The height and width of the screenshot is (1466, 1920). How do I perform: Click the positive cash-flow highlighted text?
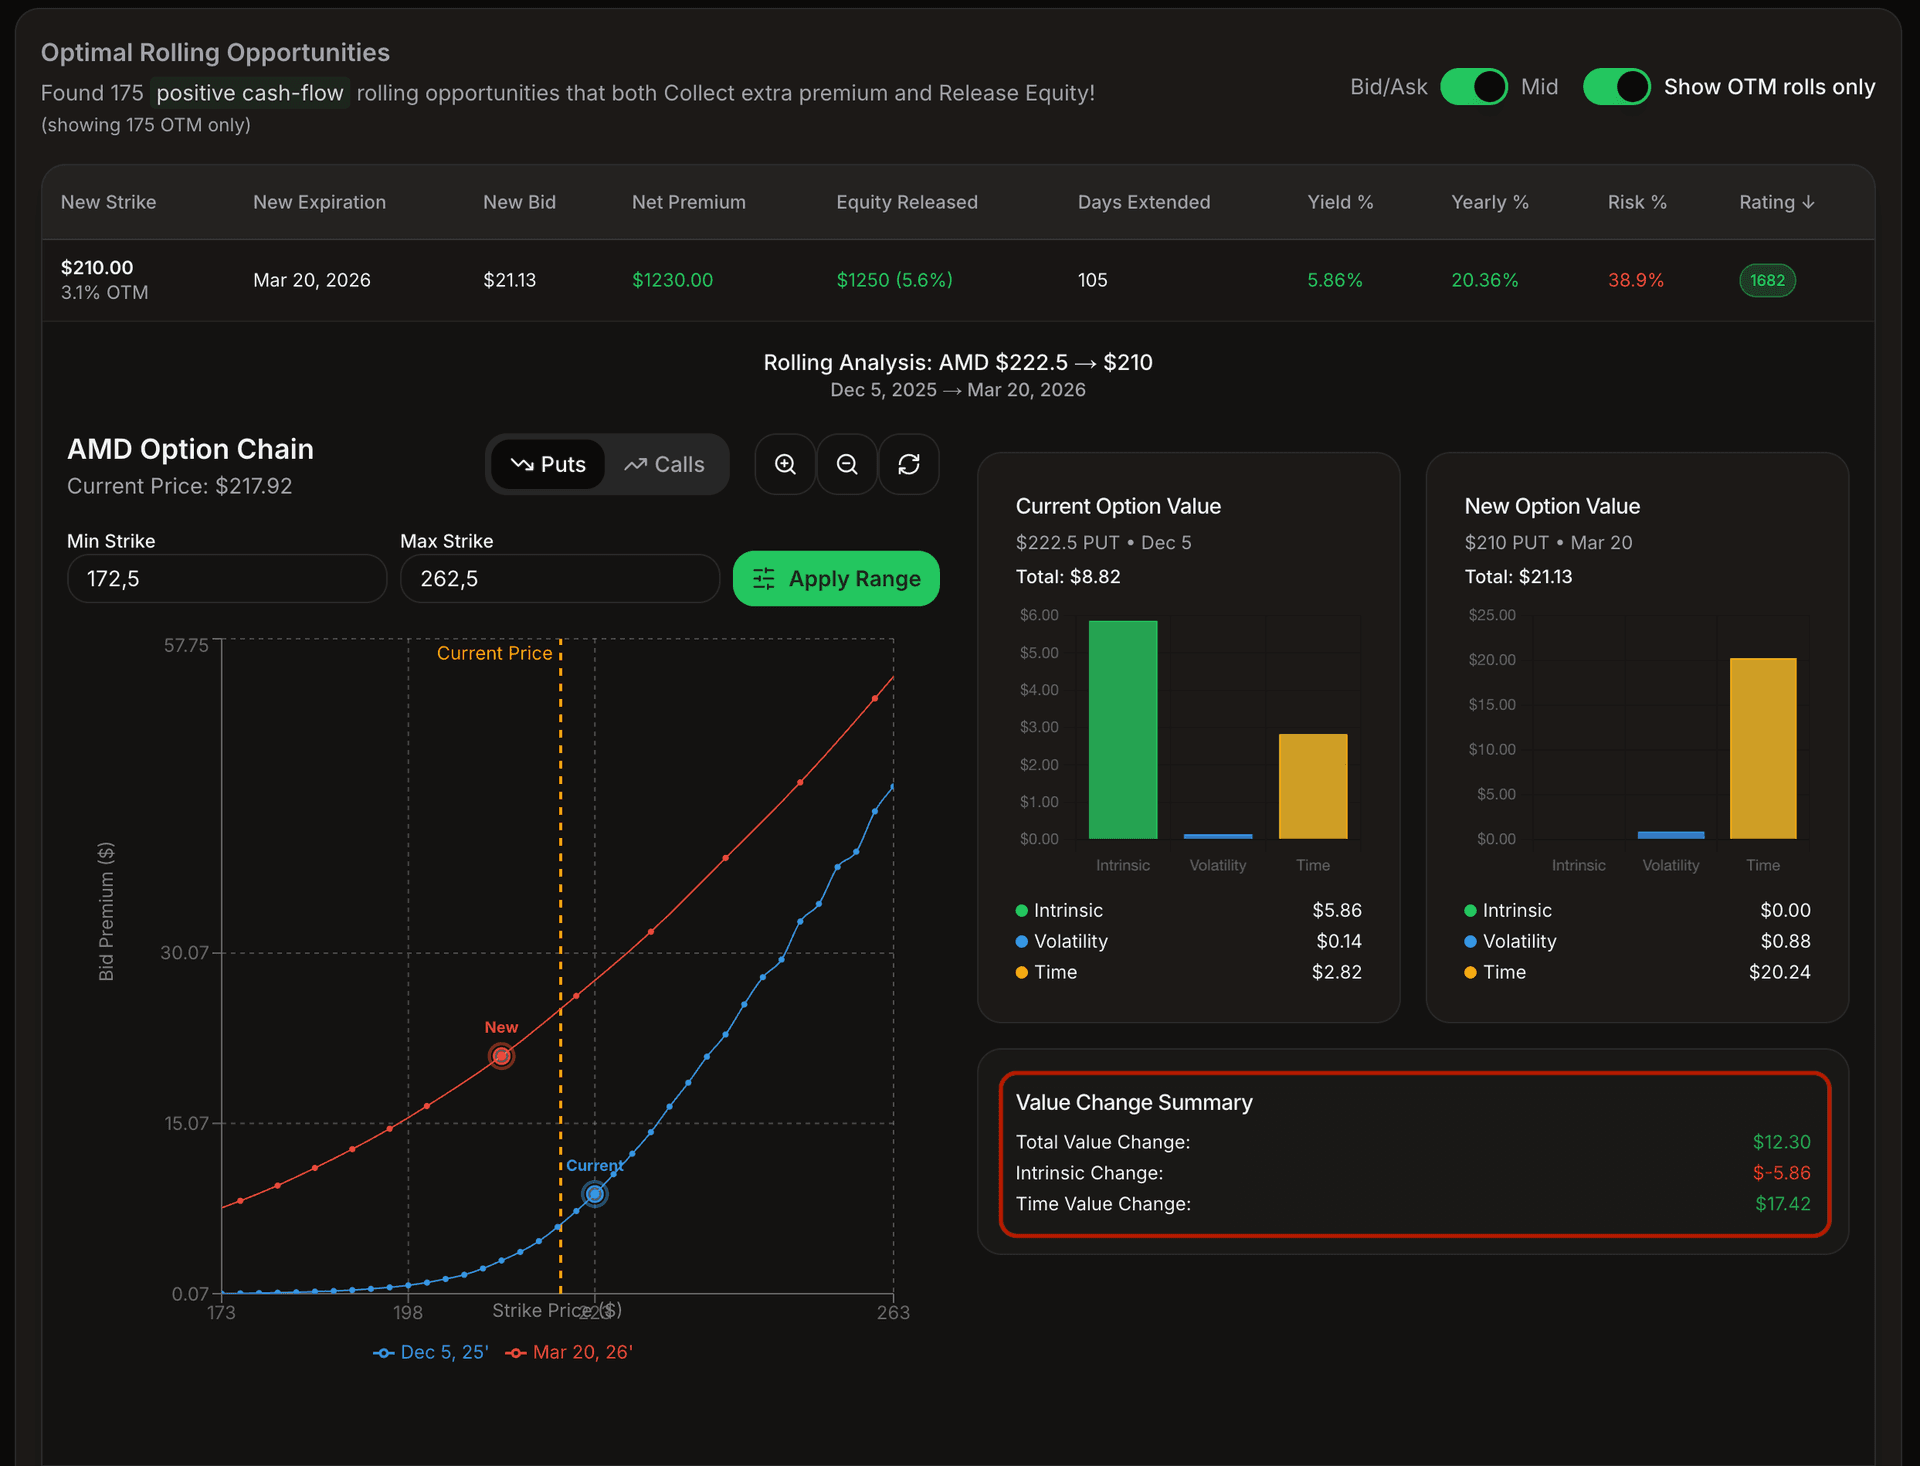[x=250, y=92]
